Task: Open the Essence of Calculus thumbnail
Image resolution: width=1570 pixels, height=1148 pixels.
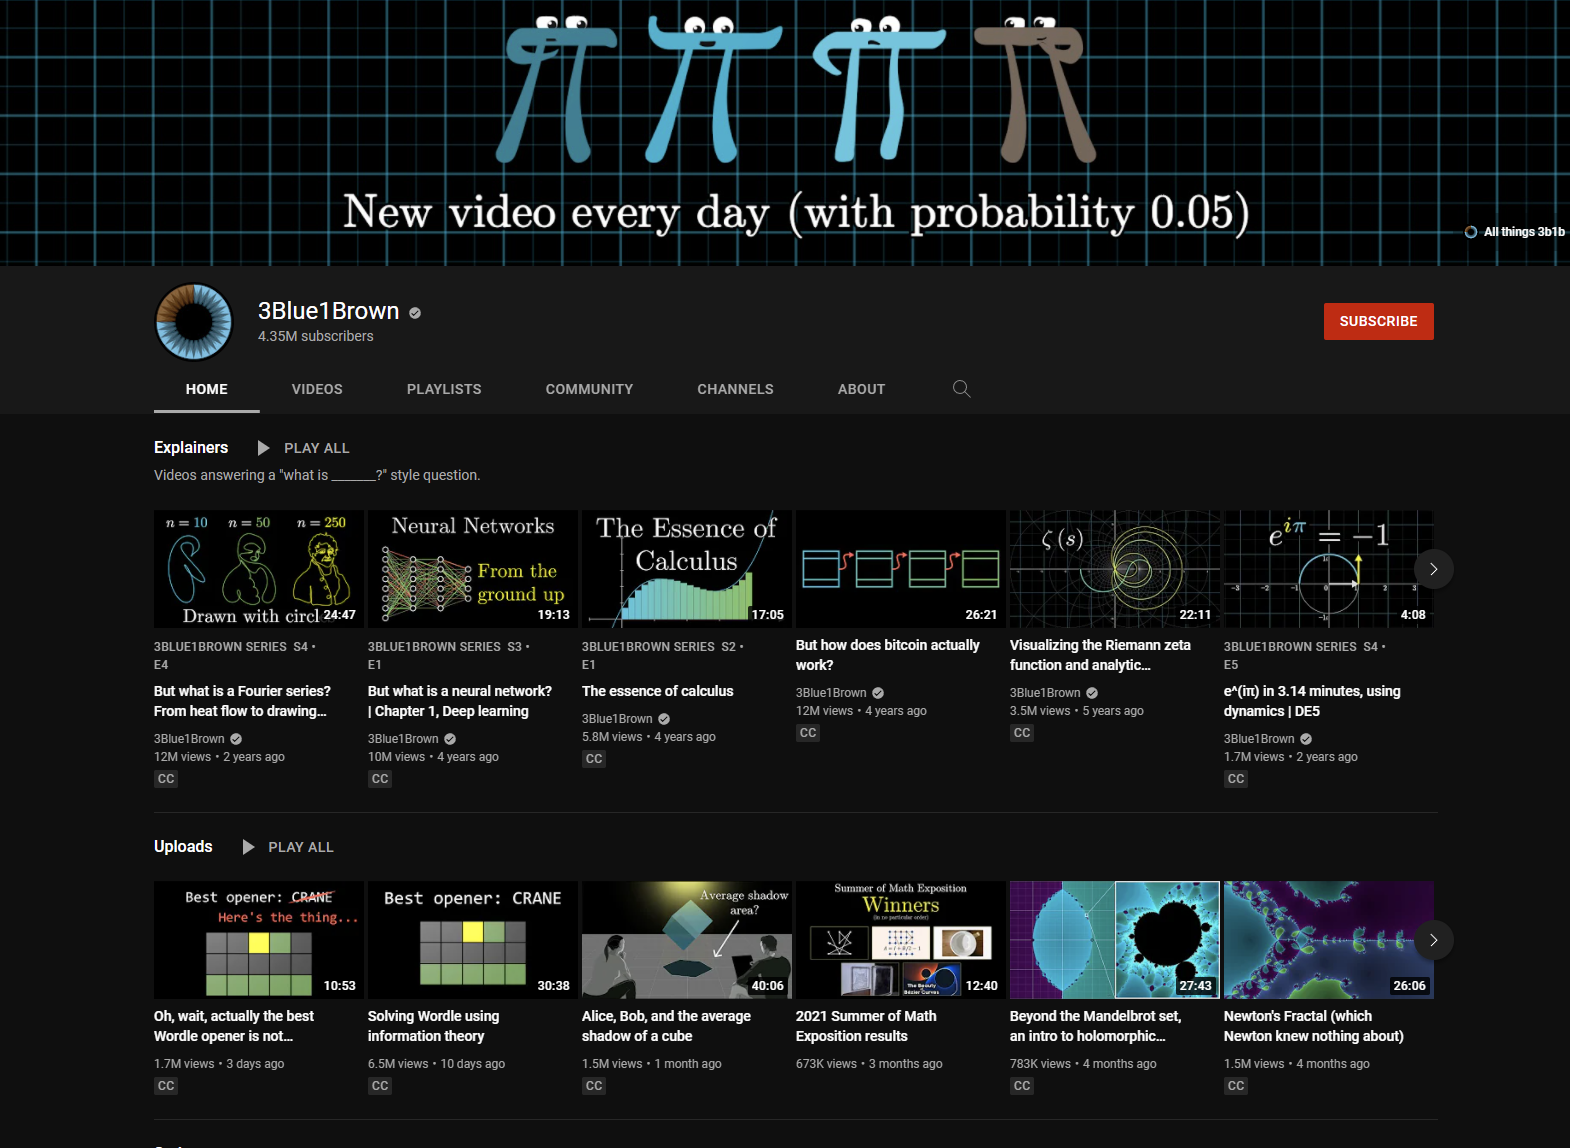Action: pos(687,569)
